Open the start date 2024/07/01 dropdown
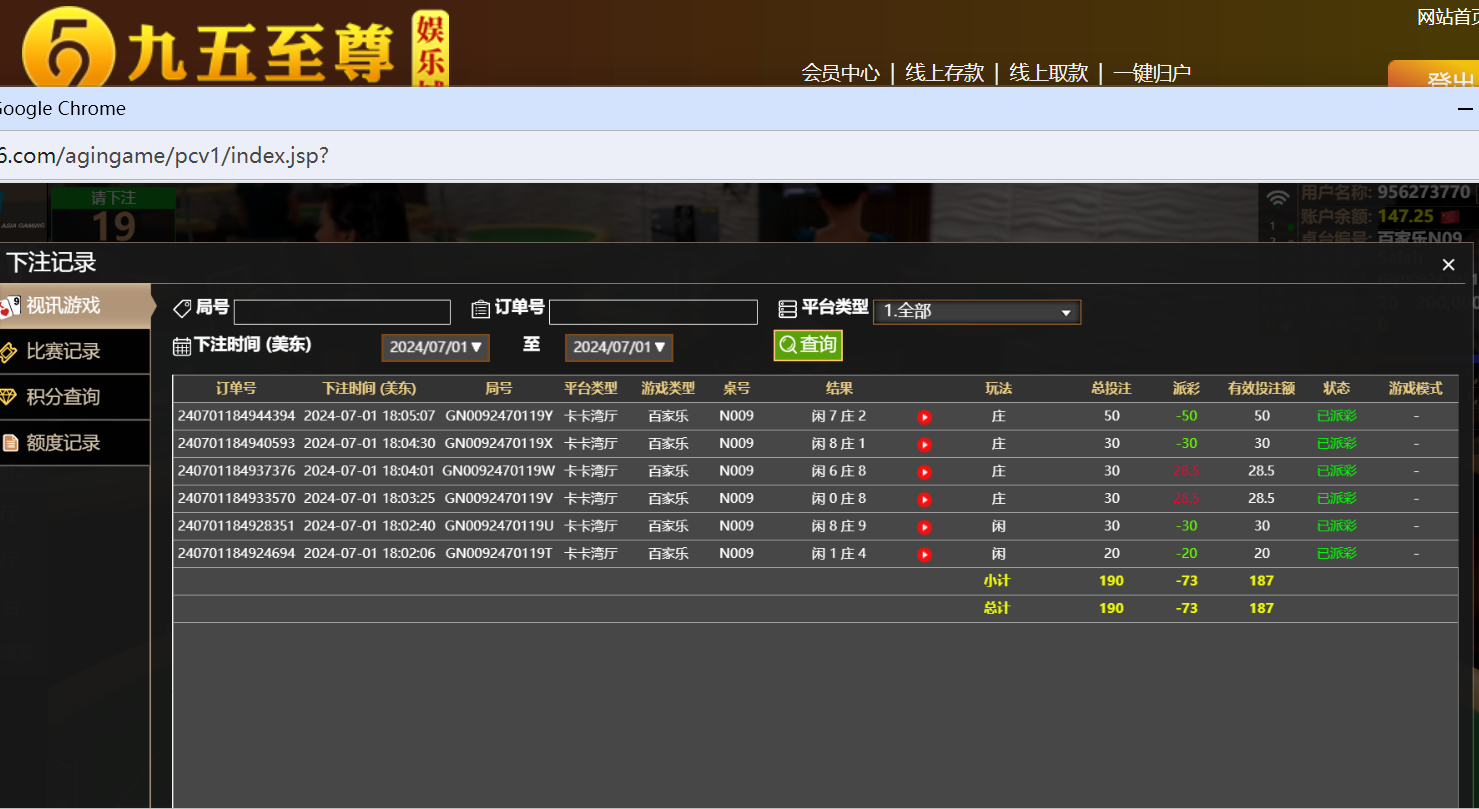The width and height of the screenshot is (1479, 809). point(435,347)
